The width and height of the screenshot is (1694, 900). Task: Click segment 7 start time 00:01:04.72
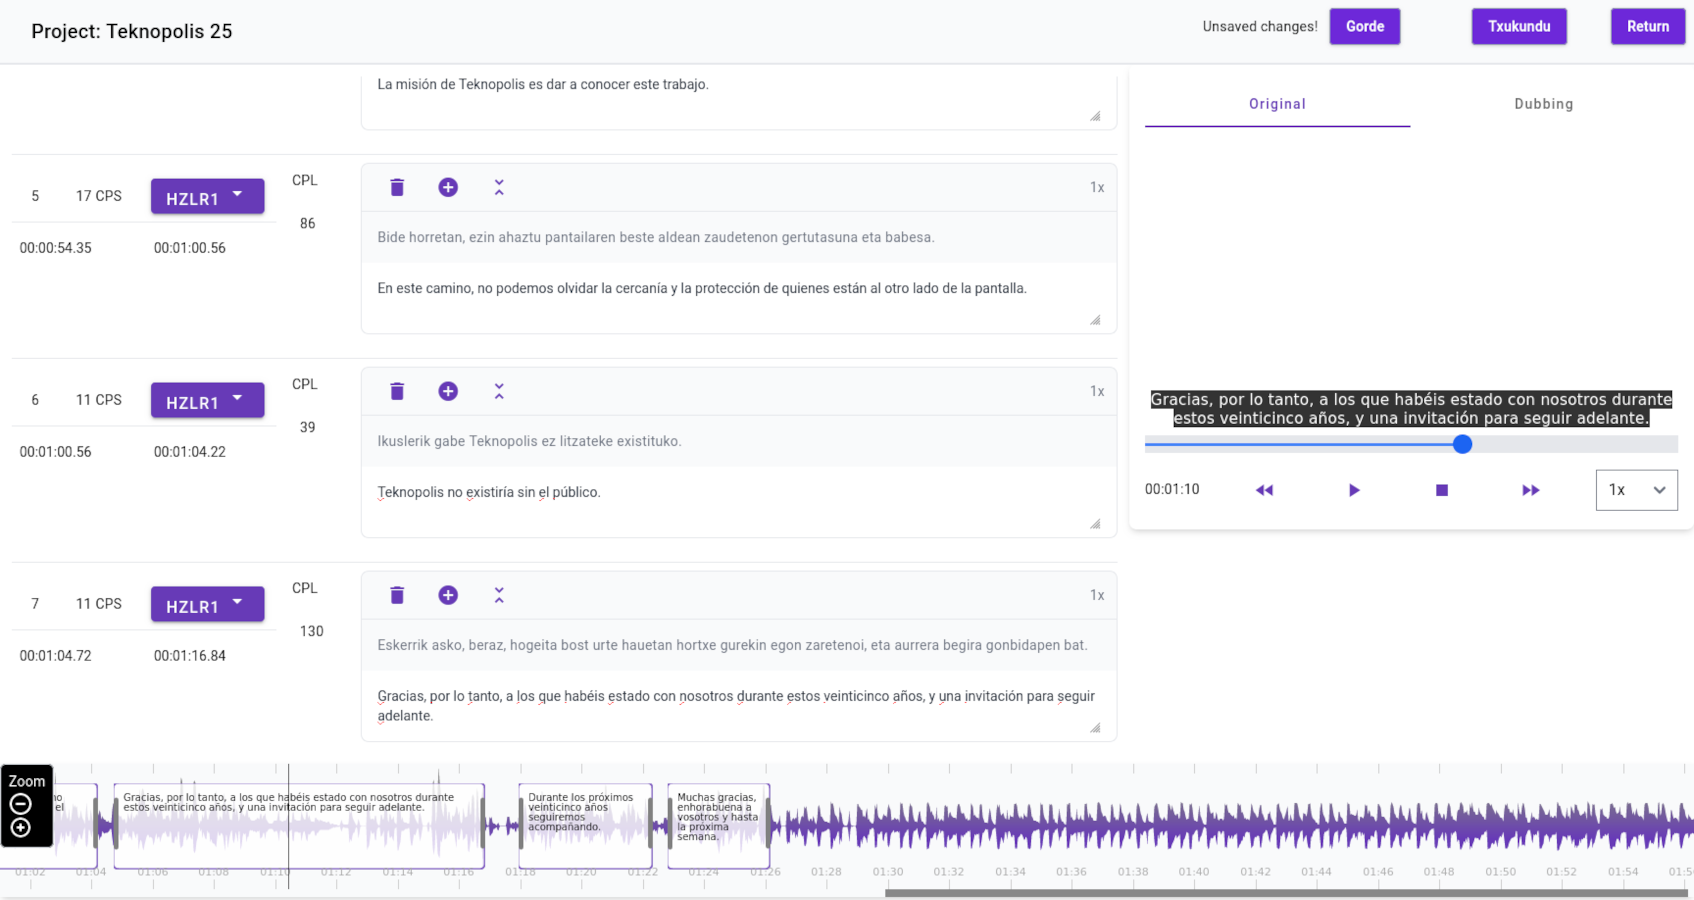56,656
